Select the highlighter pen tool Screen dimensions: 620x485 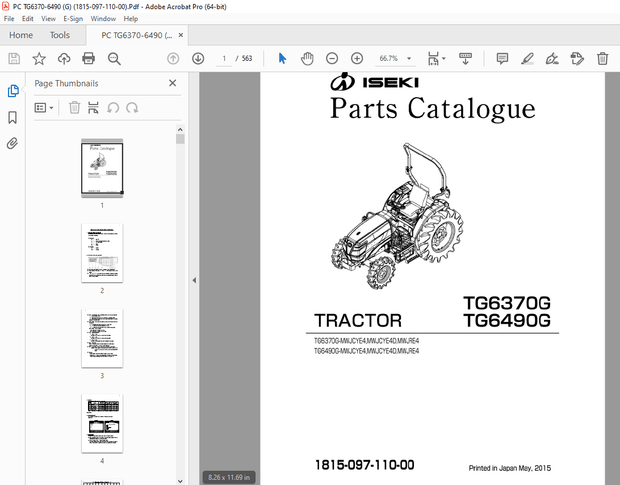coord(527,59)
